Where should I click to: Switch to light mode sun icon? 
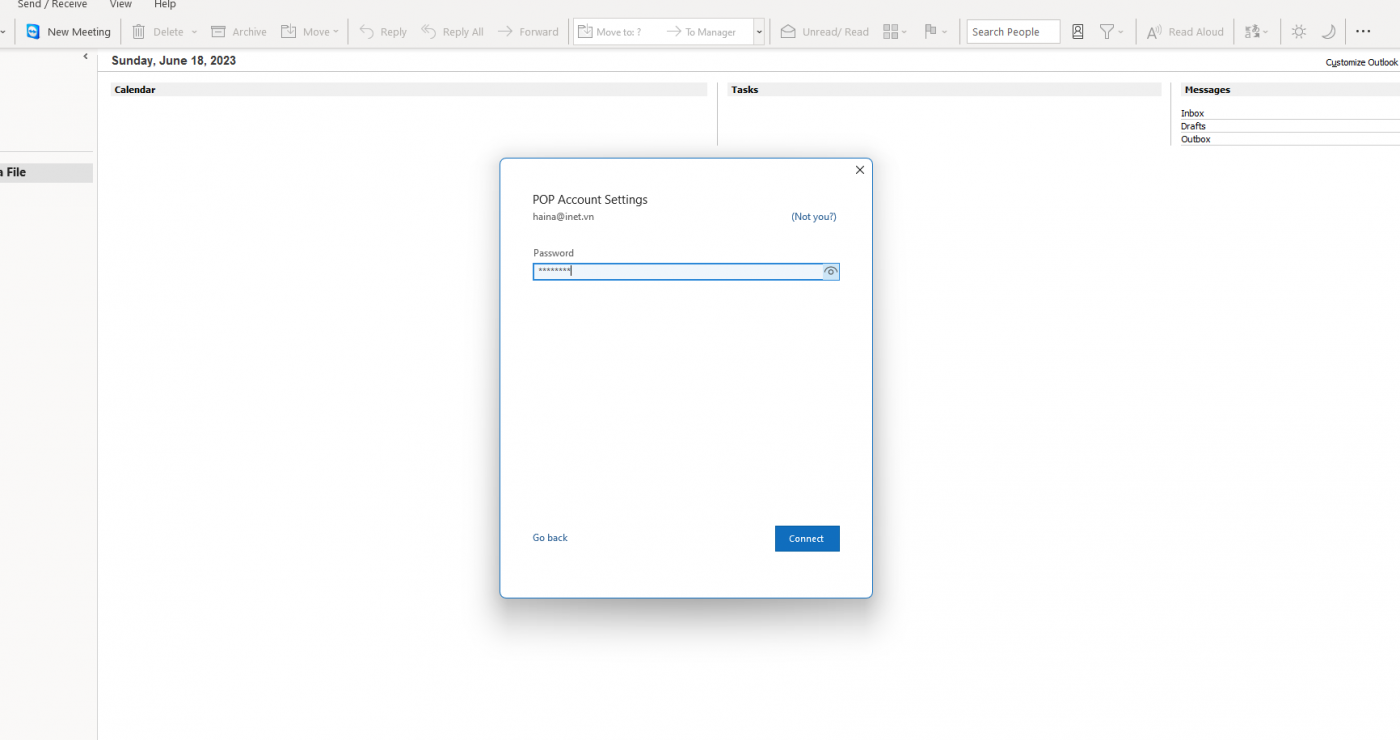tap(1298, 32)
